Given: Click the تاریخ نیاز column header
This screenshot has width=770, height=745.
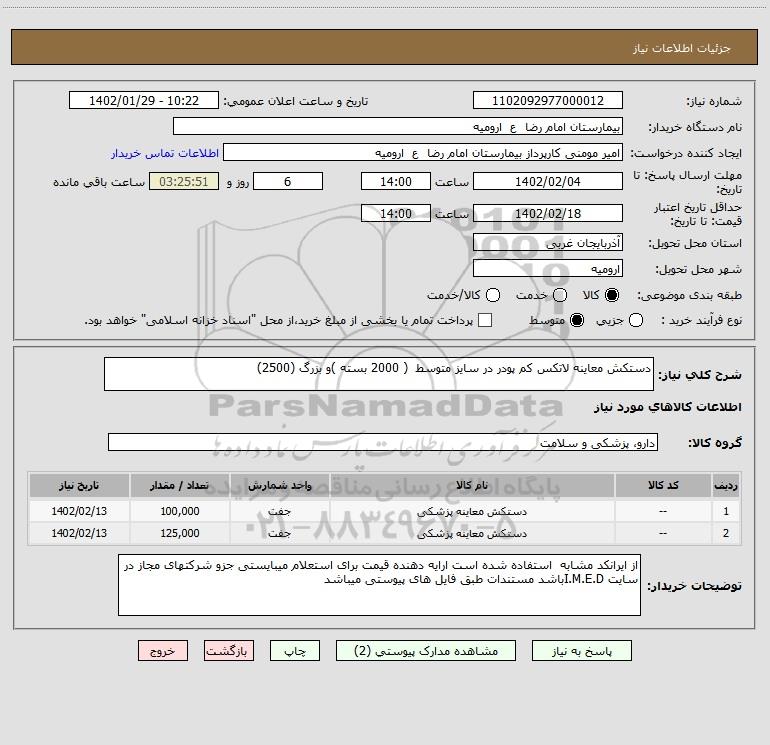Looking at the screenshot, I should pos(79,485).
